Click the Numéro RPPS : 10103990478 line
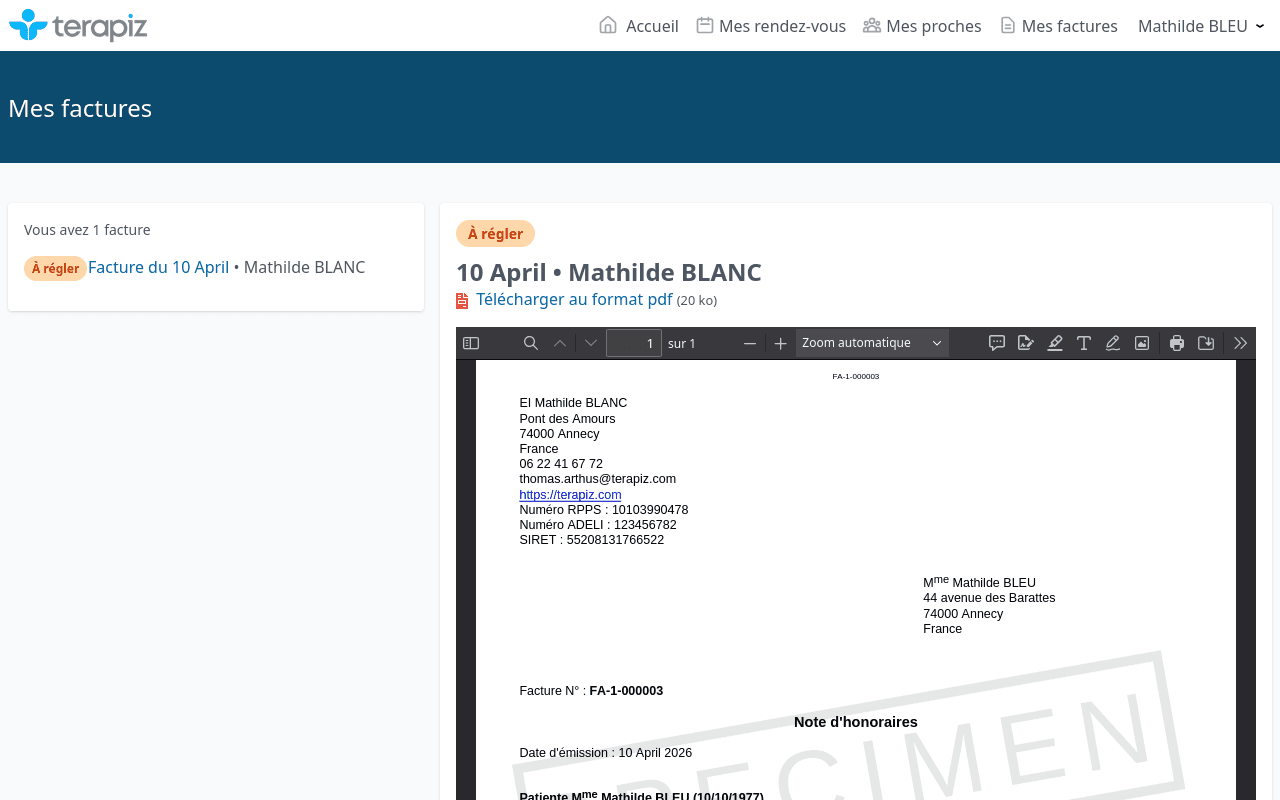Viewport: 1280px width, 800px height. pos(603,510)
